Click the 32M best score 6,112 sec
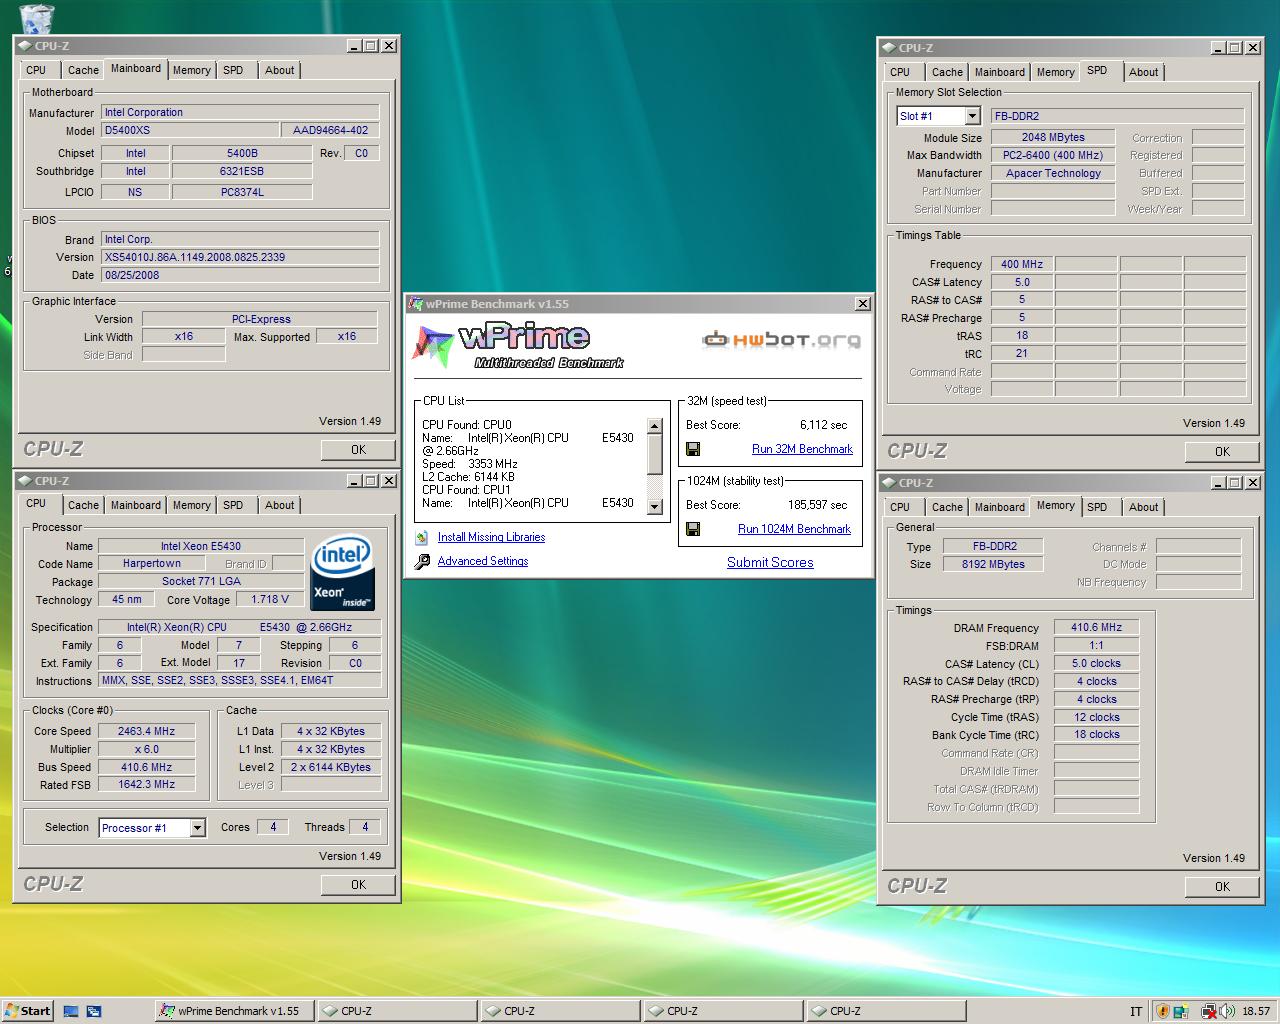Viewport: 1280px width, 1024px height. tap(823, 425)
